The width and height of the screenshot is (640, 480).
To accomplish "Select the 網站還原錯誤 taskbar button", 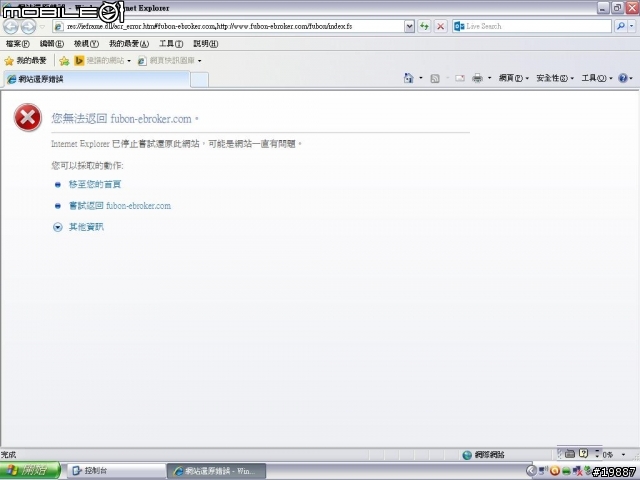I will (x=216, y=471).
